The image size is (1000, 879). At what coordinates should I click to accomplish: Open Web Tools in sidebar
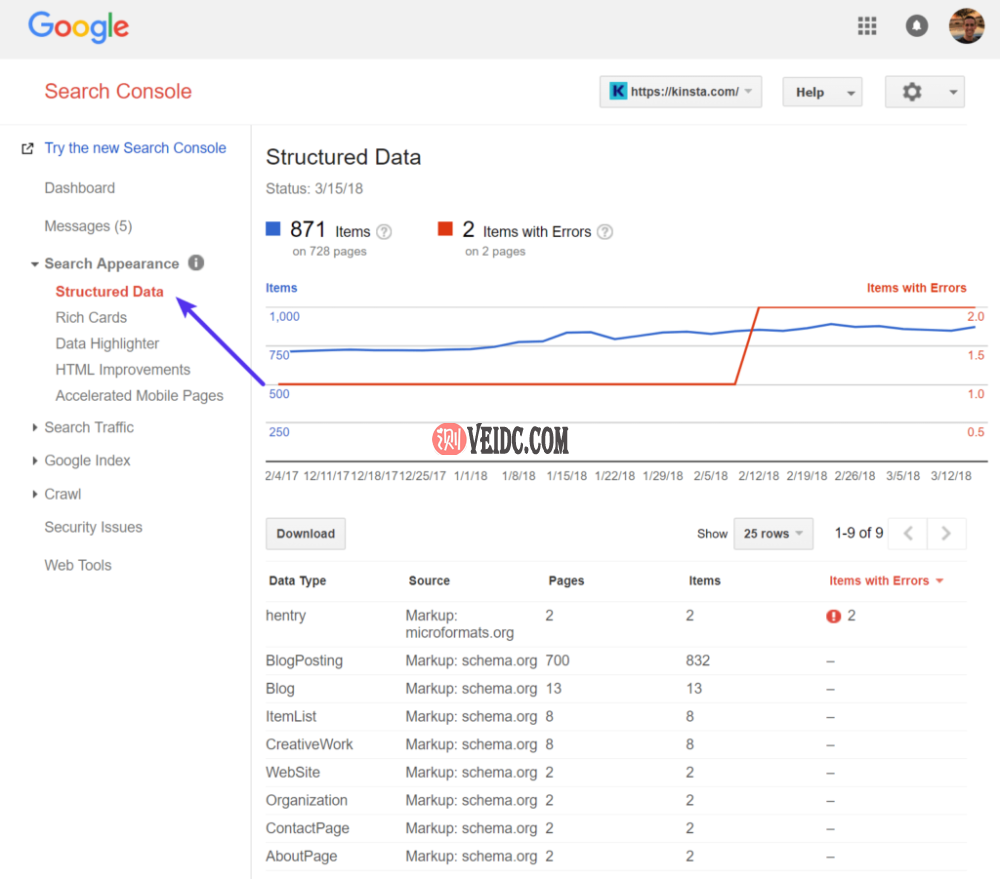(78, 565)
